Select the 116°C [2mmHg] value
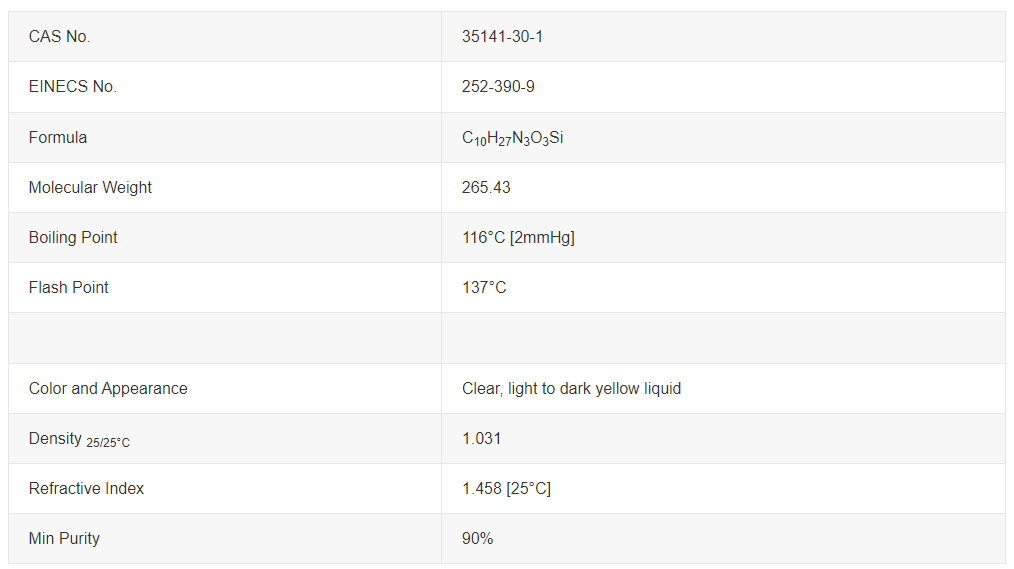Image resolution: width=1014 pixels, height=569 pixels. (518, 237)
